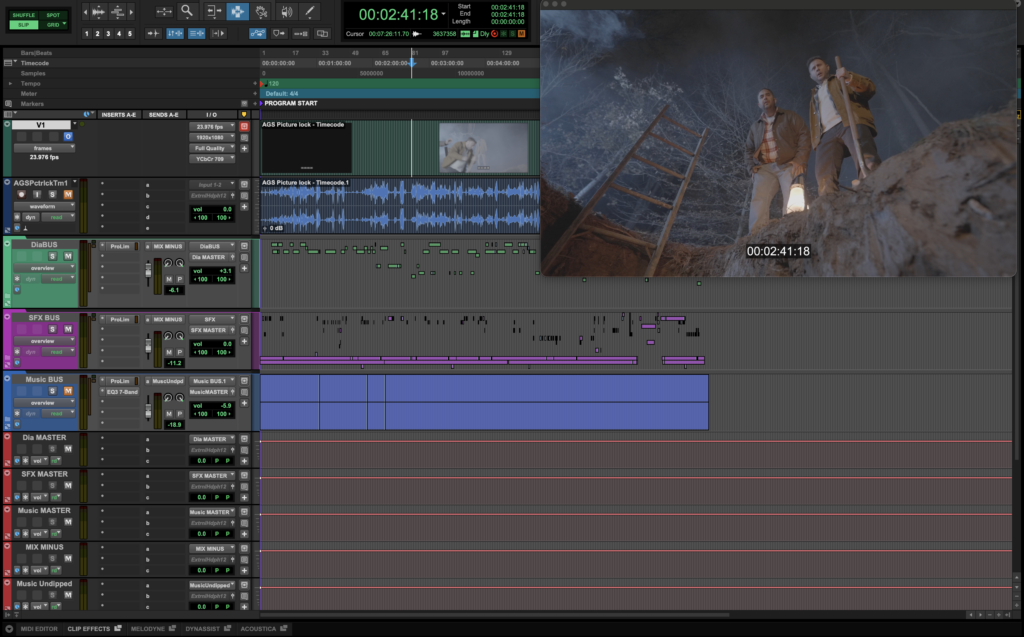
Task: Open the DiaBUS automation mode read dropdown
Action: (60, 279)
